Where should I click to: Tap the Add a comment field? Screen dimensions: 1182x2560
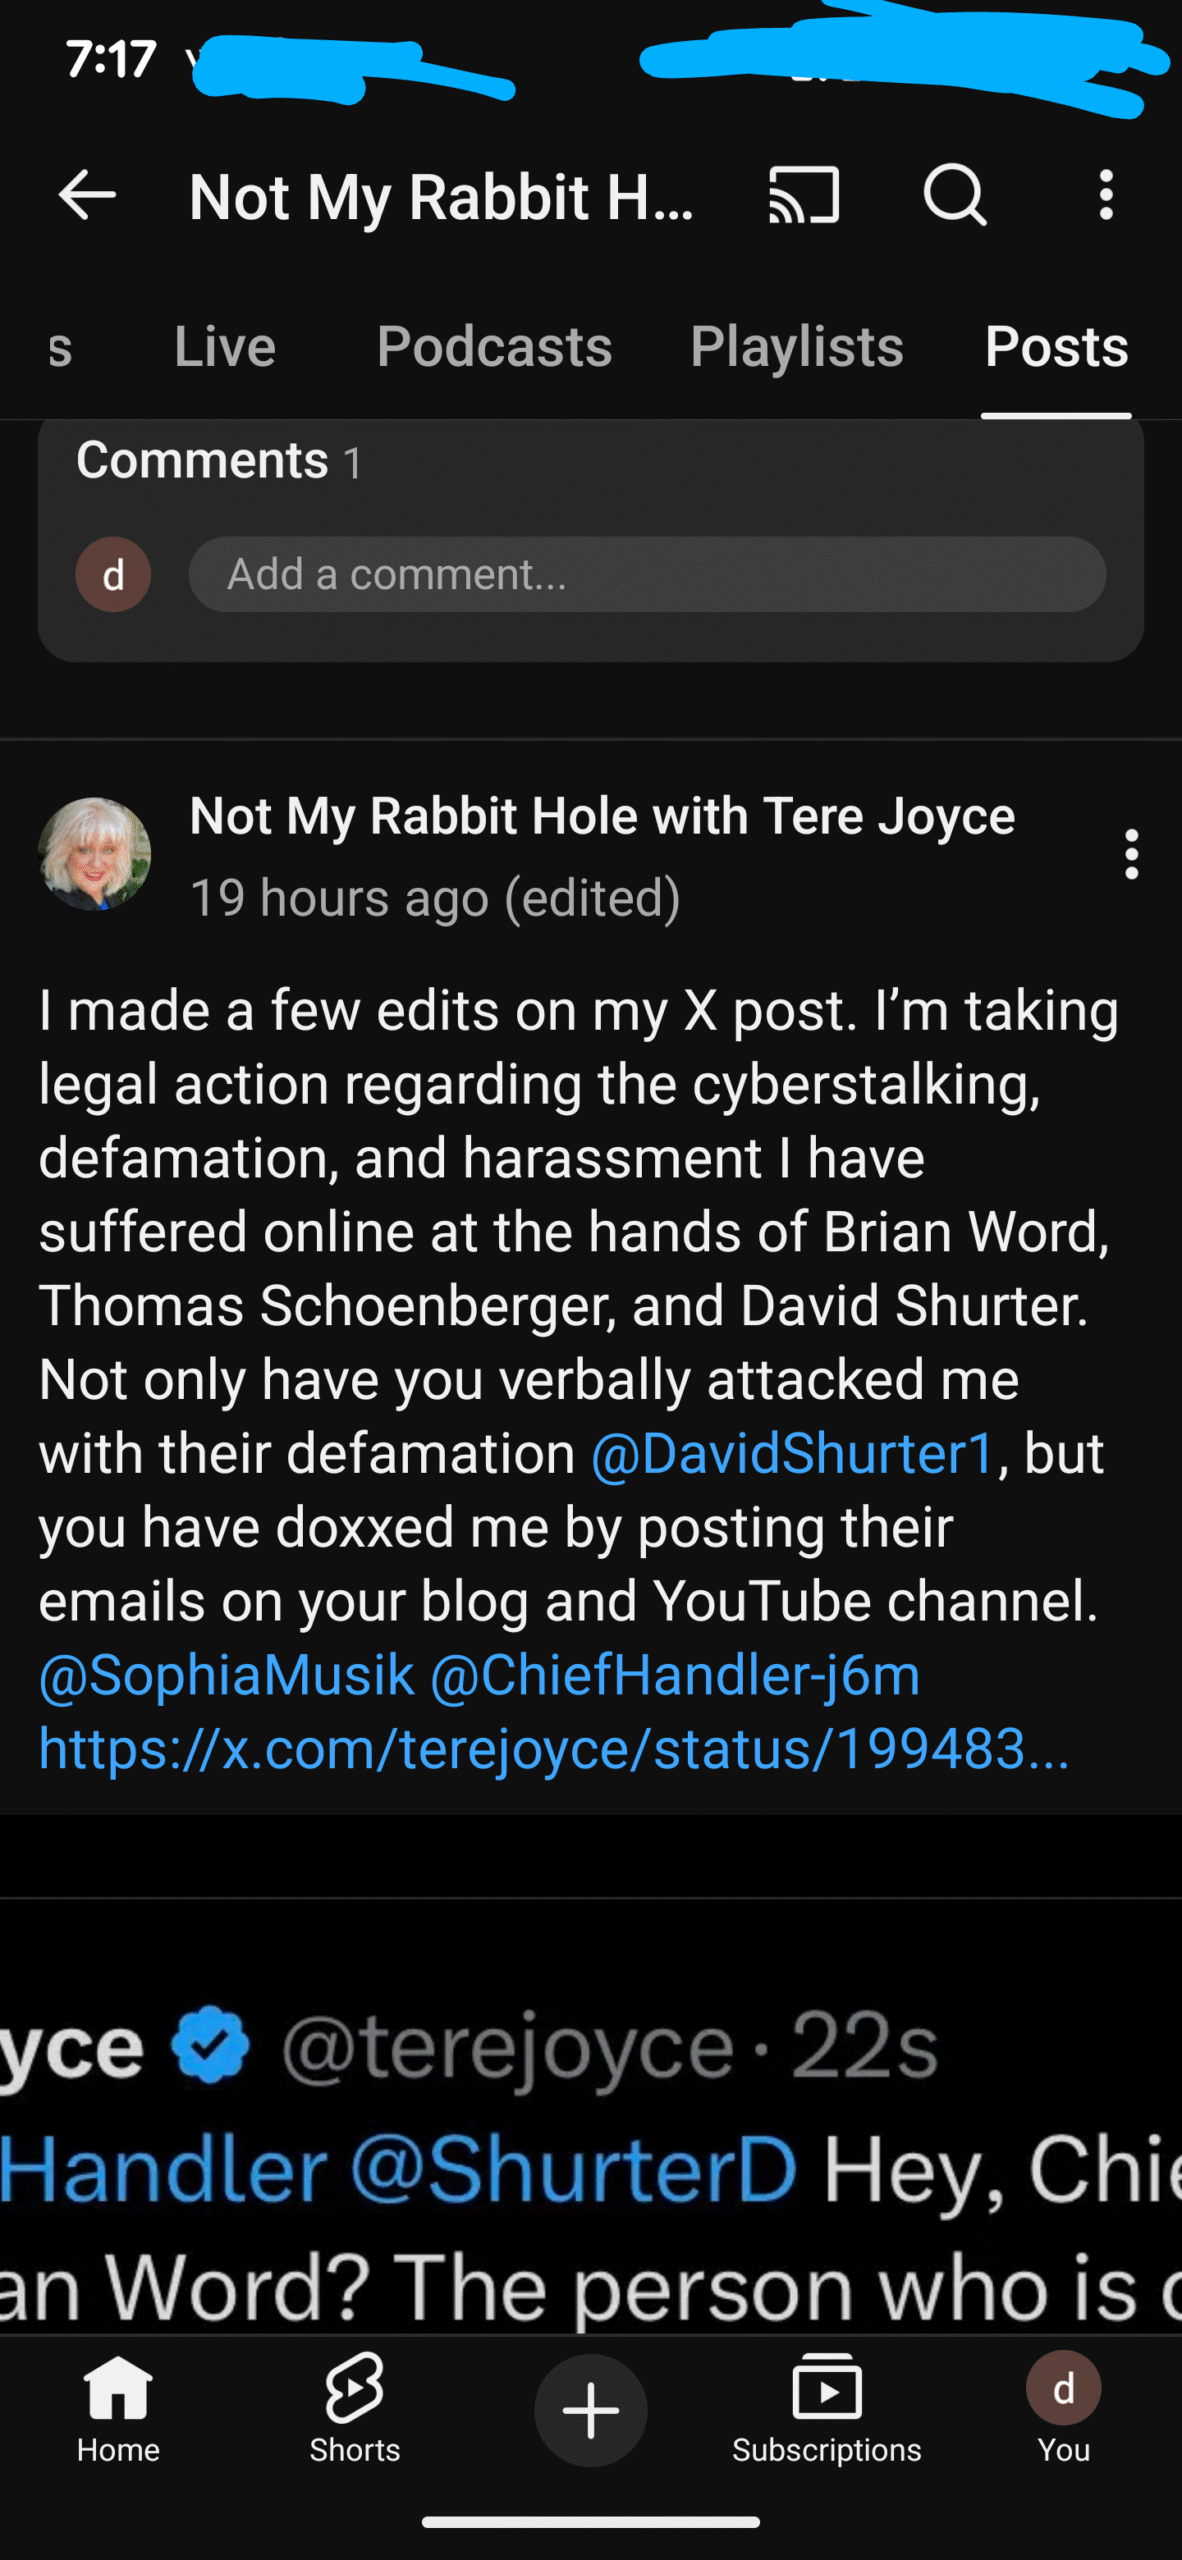[x=647, y=574]
